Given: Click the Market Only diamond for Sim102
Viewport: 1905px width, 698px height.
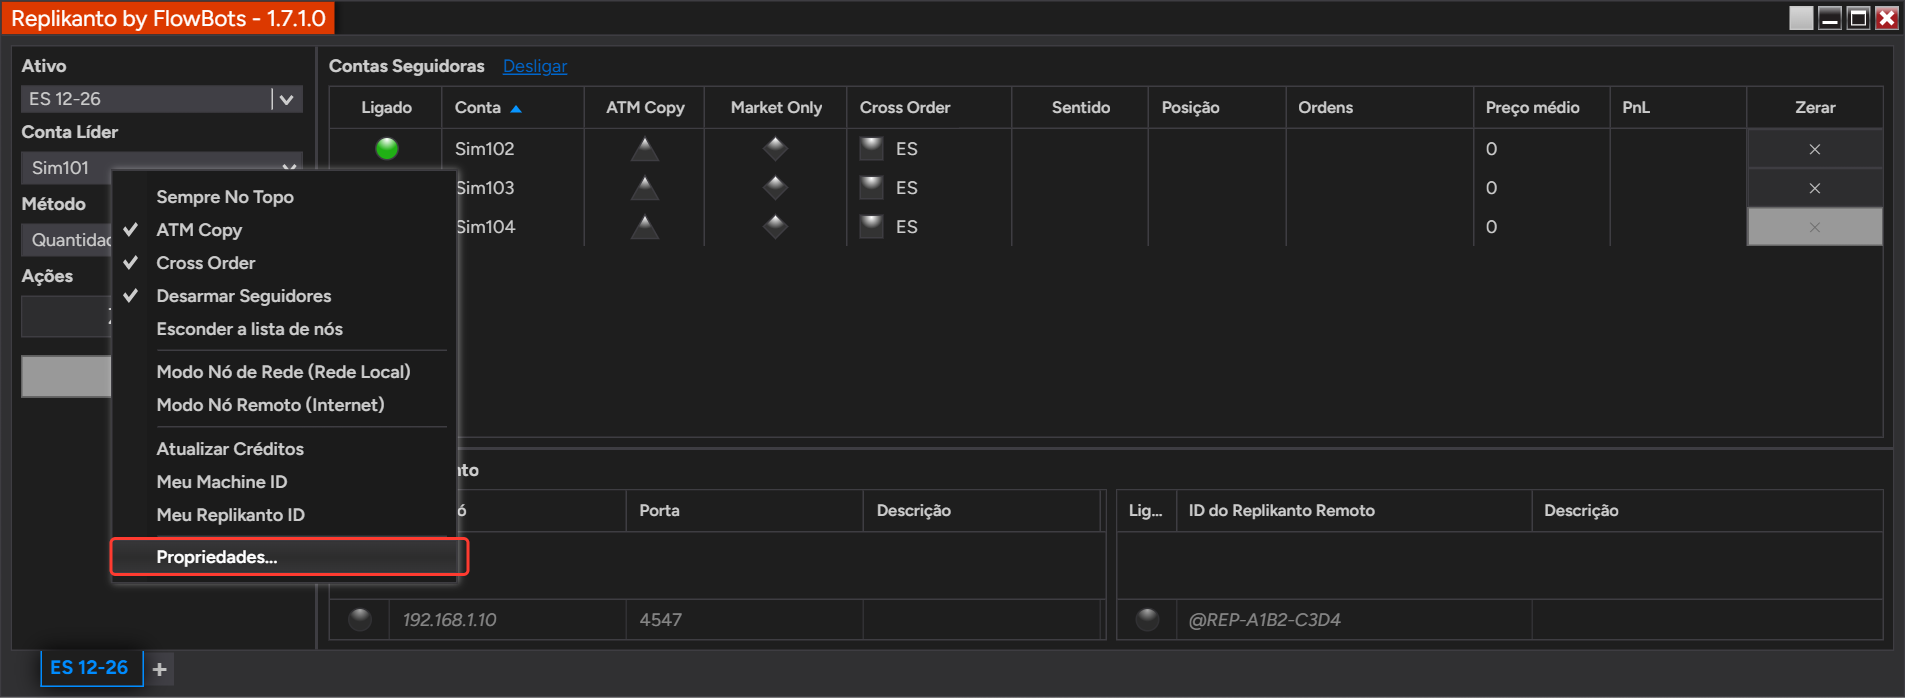Looking at the screenshot, I should [x=775, y=149].
